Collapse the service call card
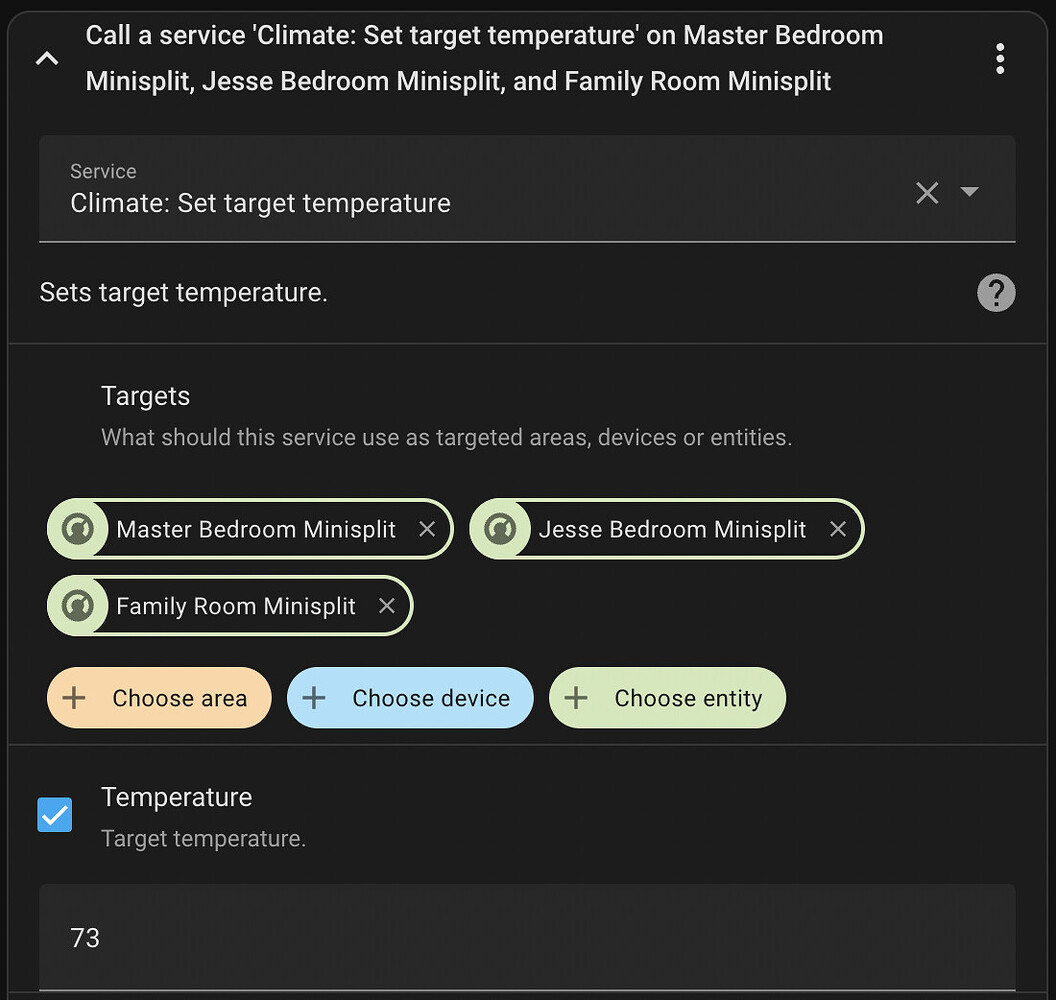This screenshot has height=1000, width=1056. click(x=46, y=58)
